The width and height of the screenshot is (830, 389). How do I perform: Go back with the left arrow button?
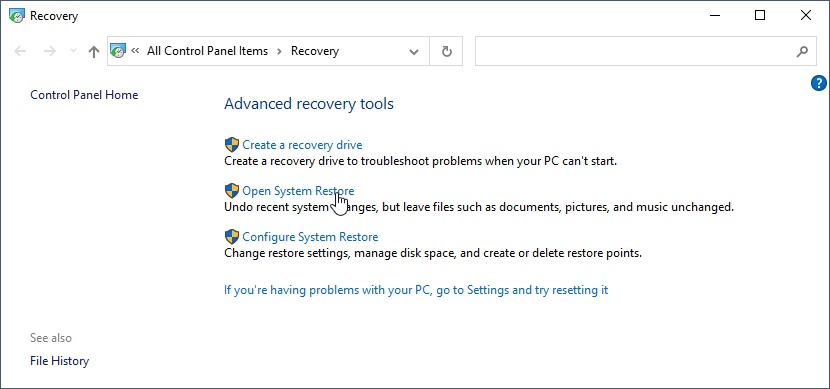[x=20, y=51]
